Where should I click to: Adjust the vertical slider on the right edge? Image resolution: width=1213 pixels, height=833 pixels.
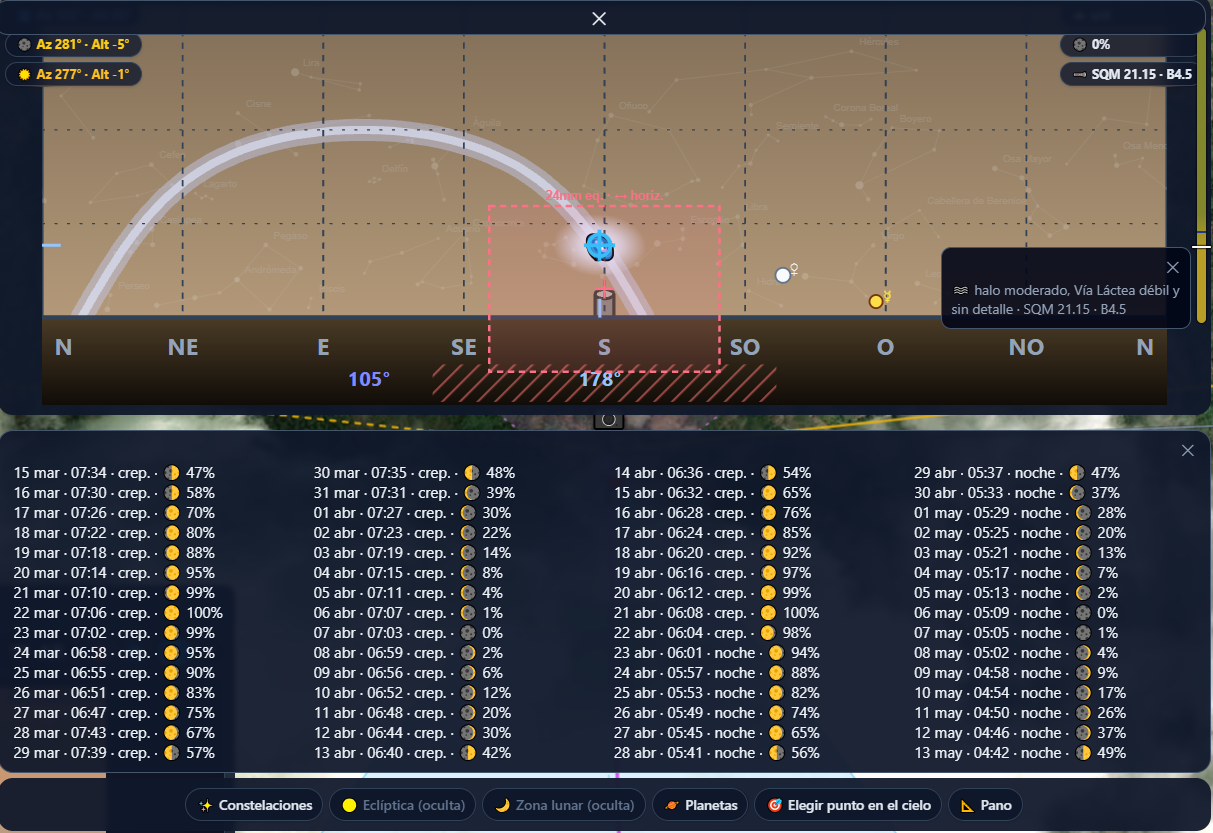tap(1201, 246)
